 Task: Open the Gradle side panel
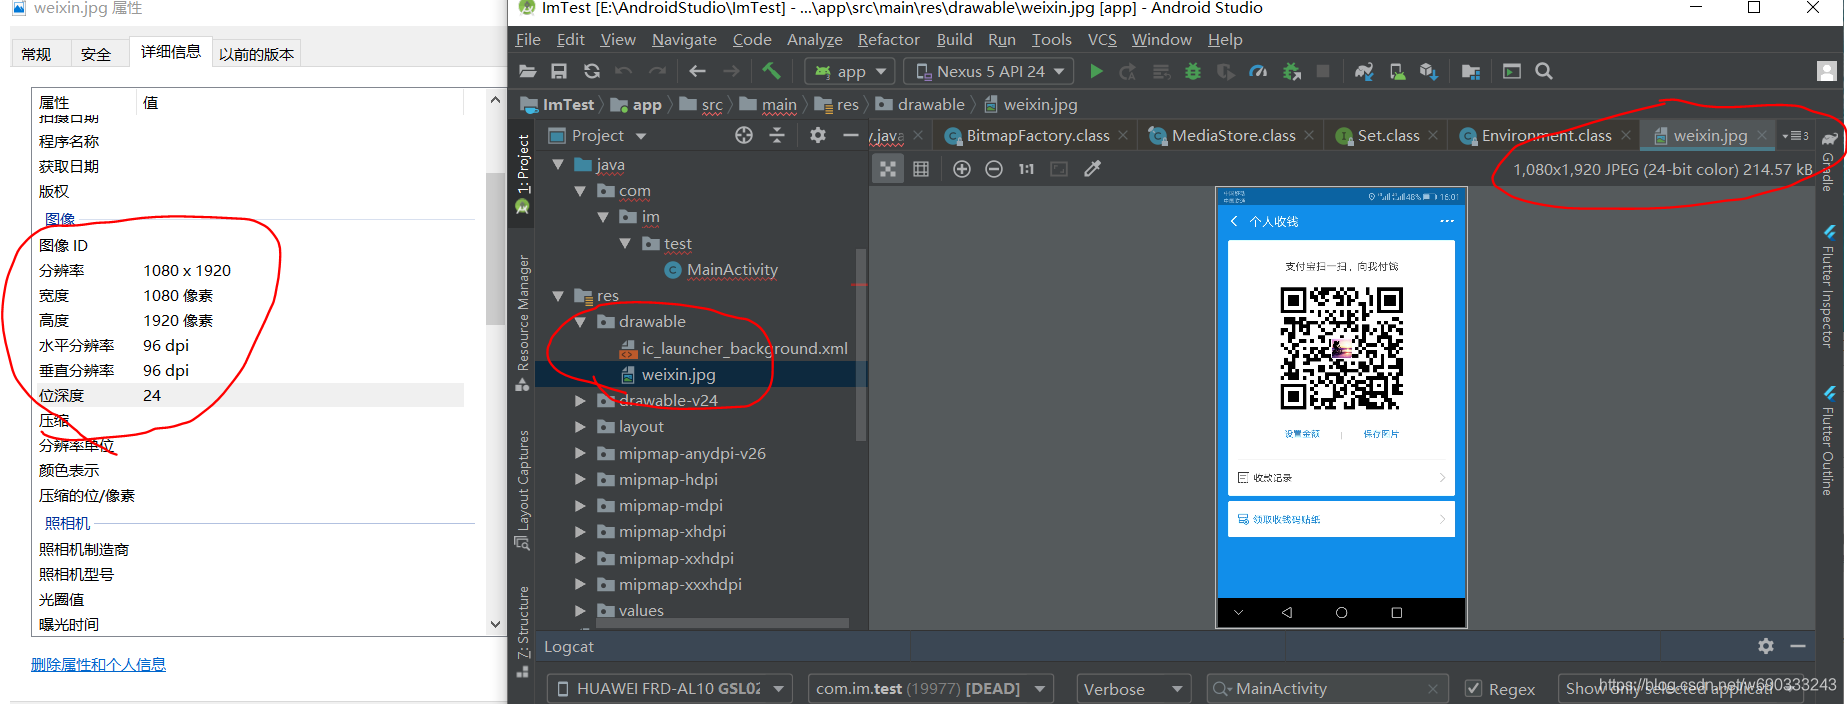point(1828,162)
